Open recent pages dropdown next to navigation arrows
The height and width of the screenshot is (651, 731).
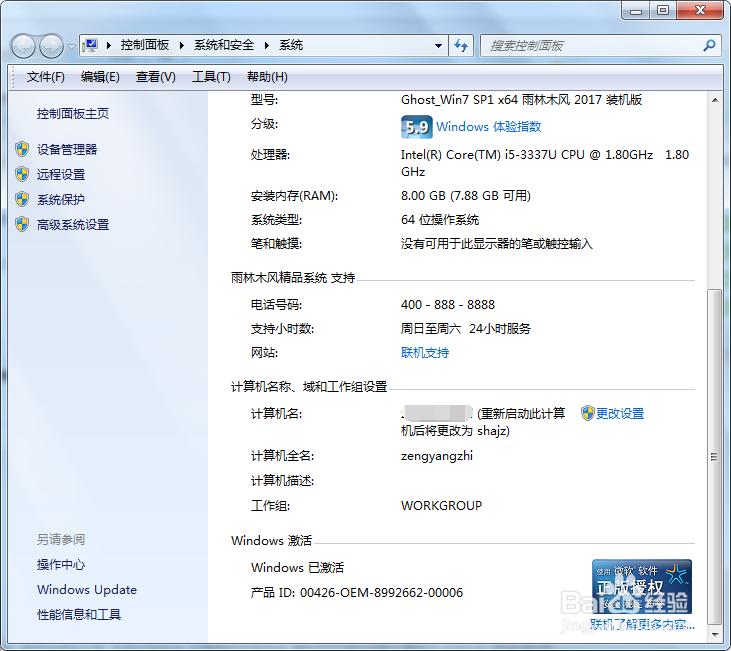click(x=71, y=46)
